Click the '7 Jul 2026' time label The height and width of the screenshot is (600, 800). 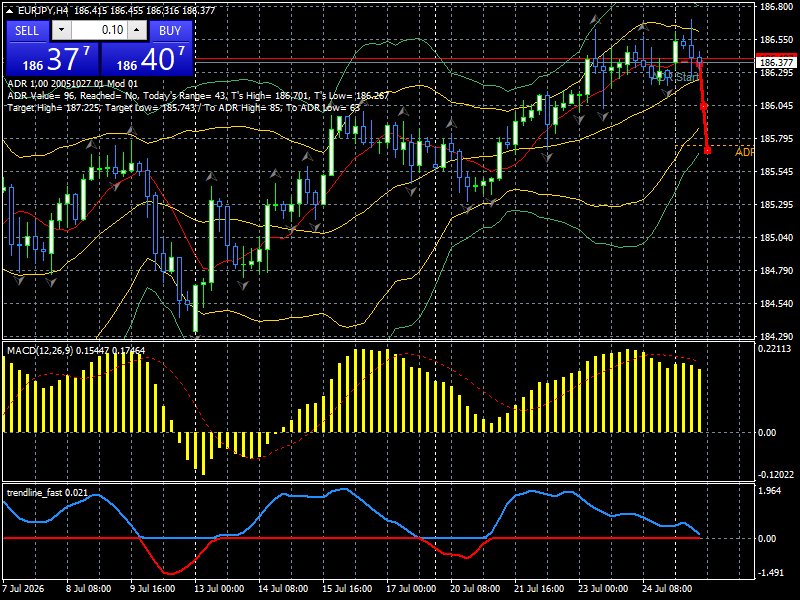coord(24,588)
